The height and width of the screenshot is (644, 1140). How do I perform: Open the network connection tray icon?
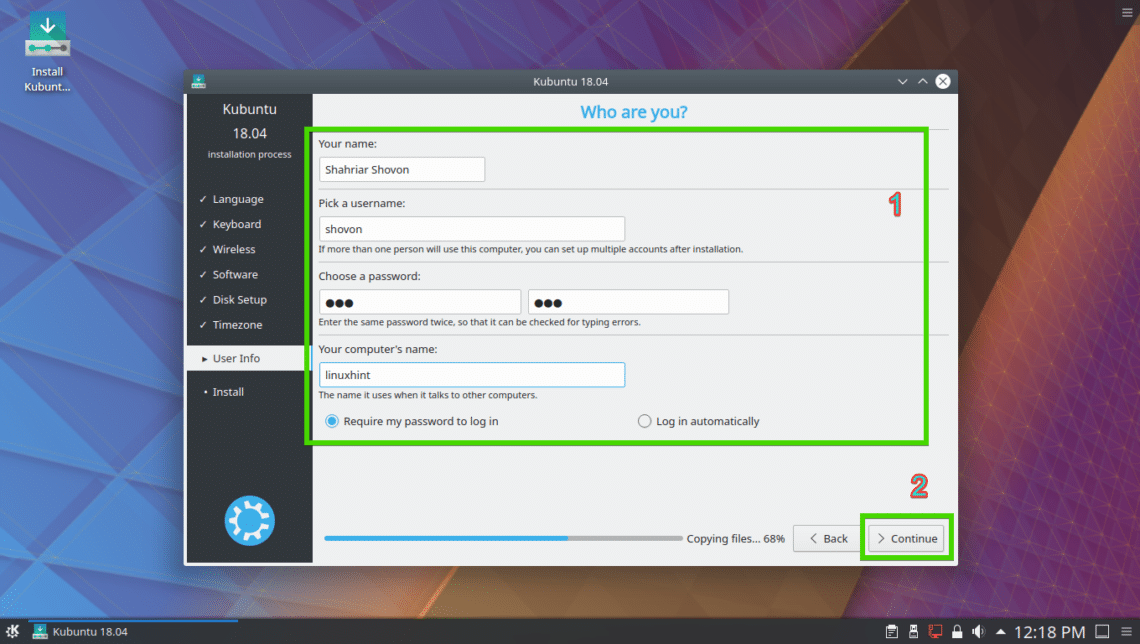coord(935,632)
